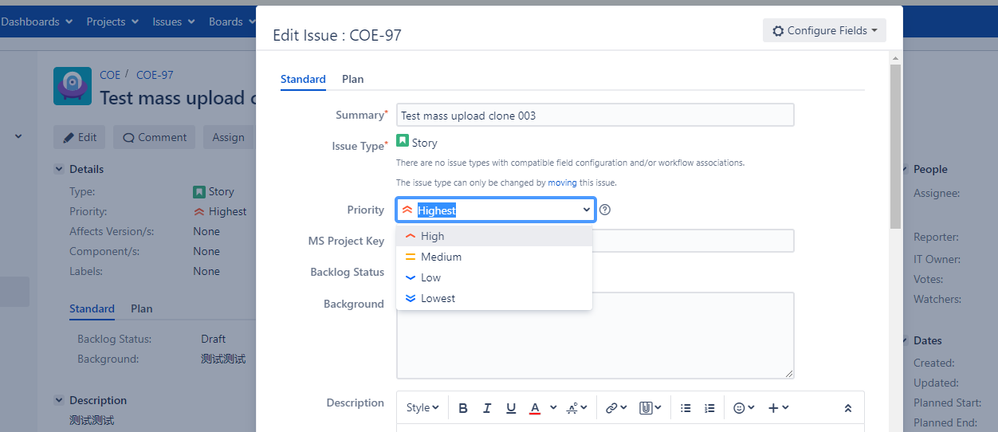Open the COE-97 breadcrumb link

(155, 74)
